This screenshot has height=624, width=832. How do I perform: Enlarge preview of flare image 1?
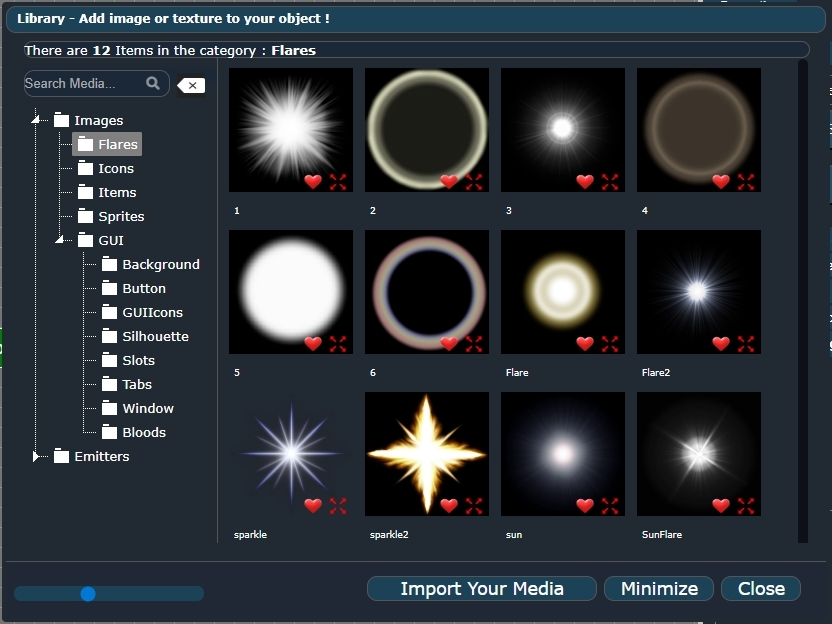(x=338, y=182)
